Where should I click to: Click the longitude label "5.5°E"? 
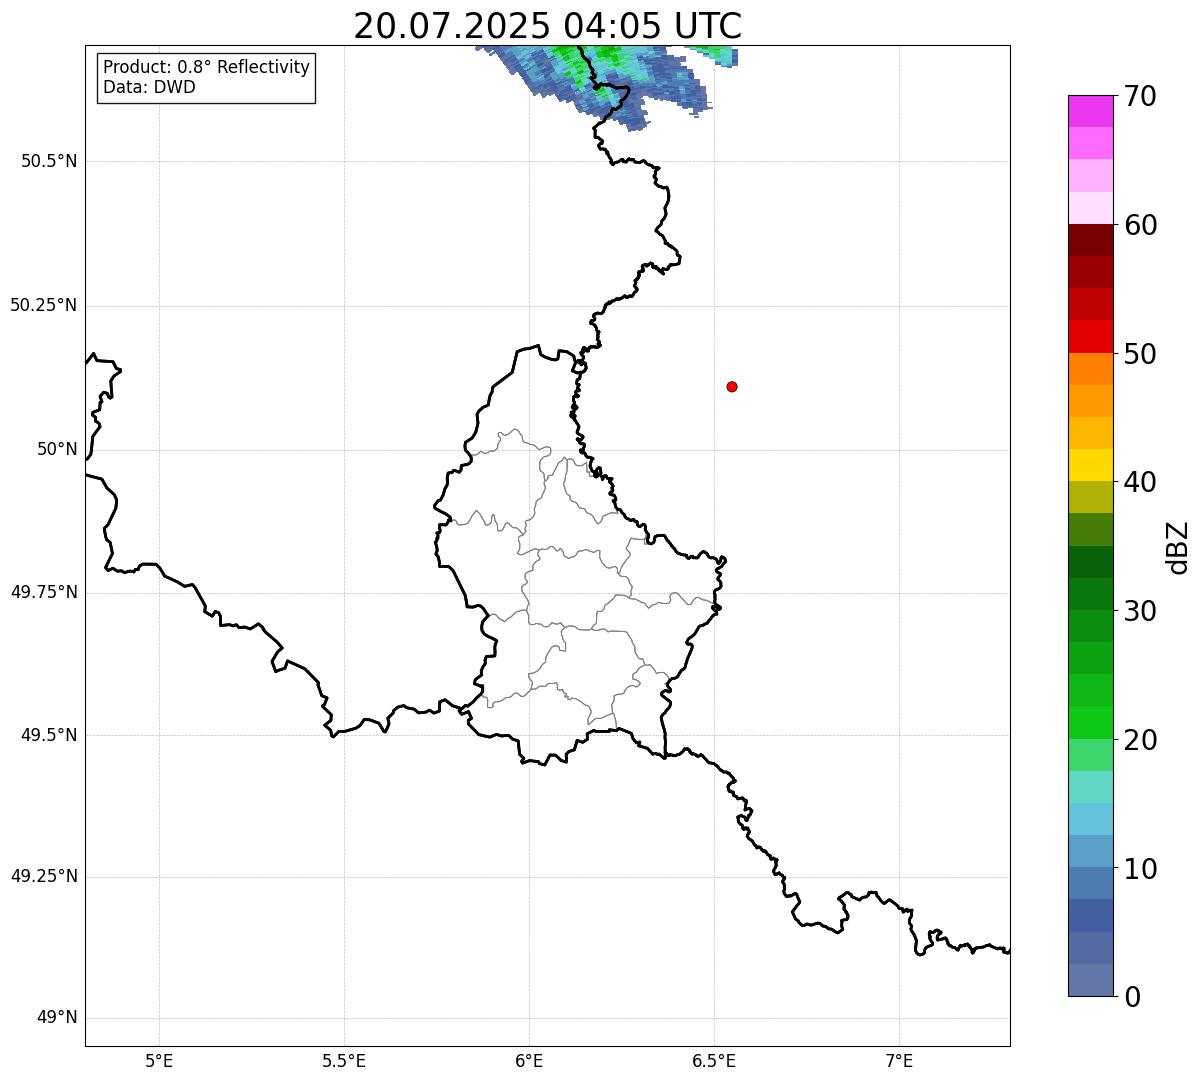345,1060
